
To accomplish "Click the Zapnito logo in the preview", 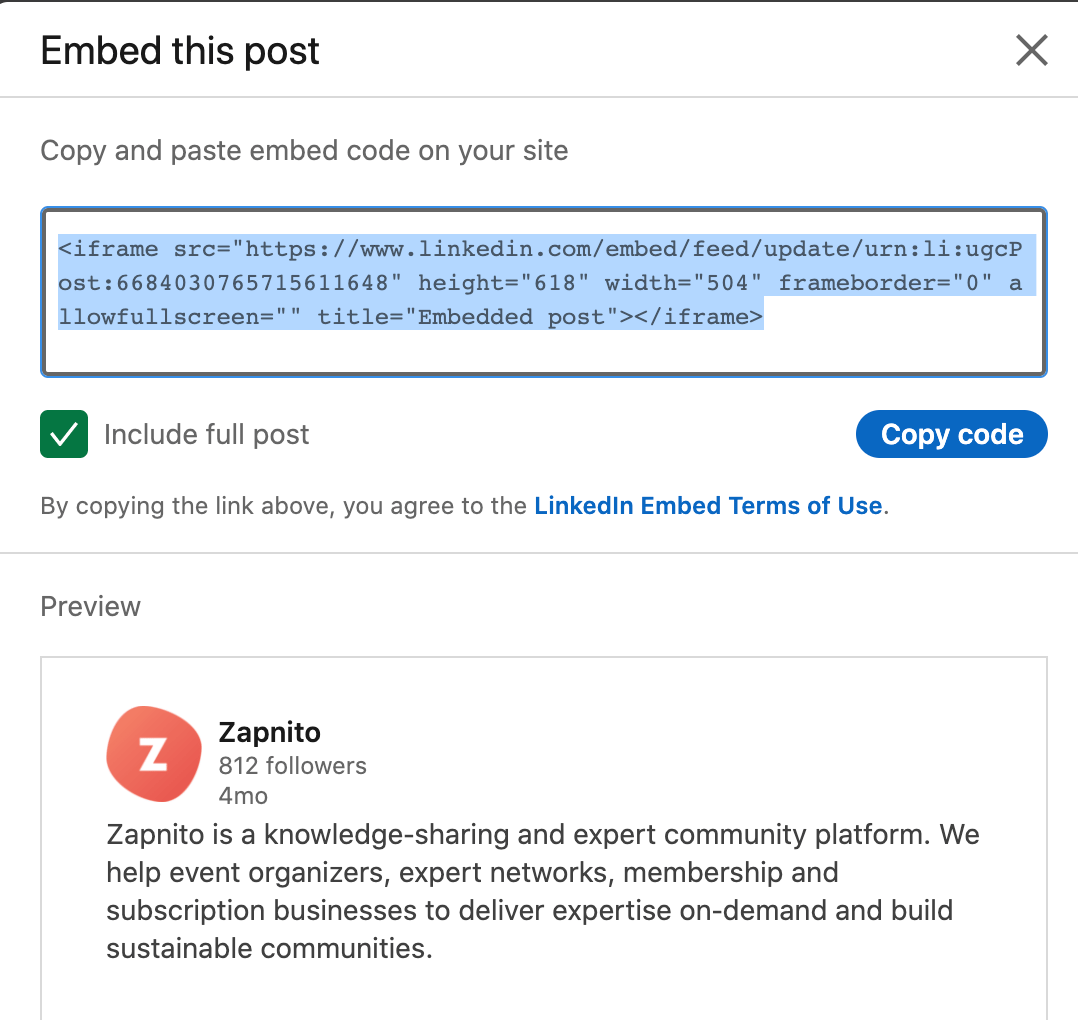I will [x=153, y=754].
